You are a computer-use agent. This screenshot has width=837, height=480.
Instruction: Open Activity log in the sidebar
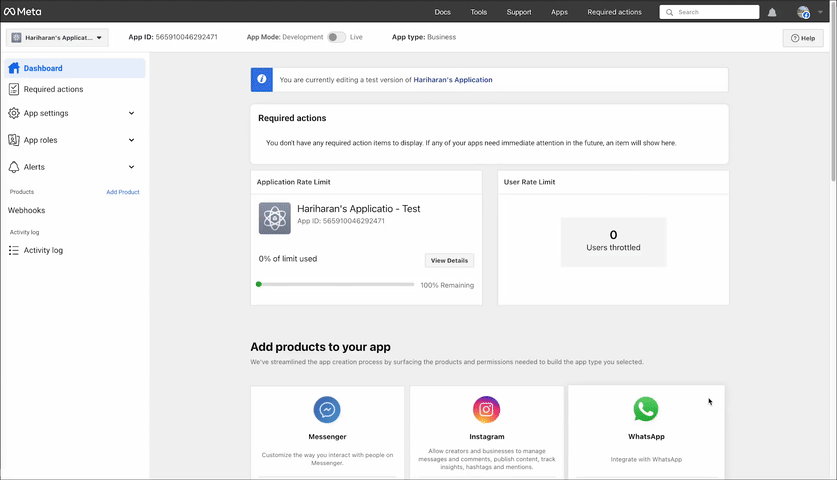point(43,250)
